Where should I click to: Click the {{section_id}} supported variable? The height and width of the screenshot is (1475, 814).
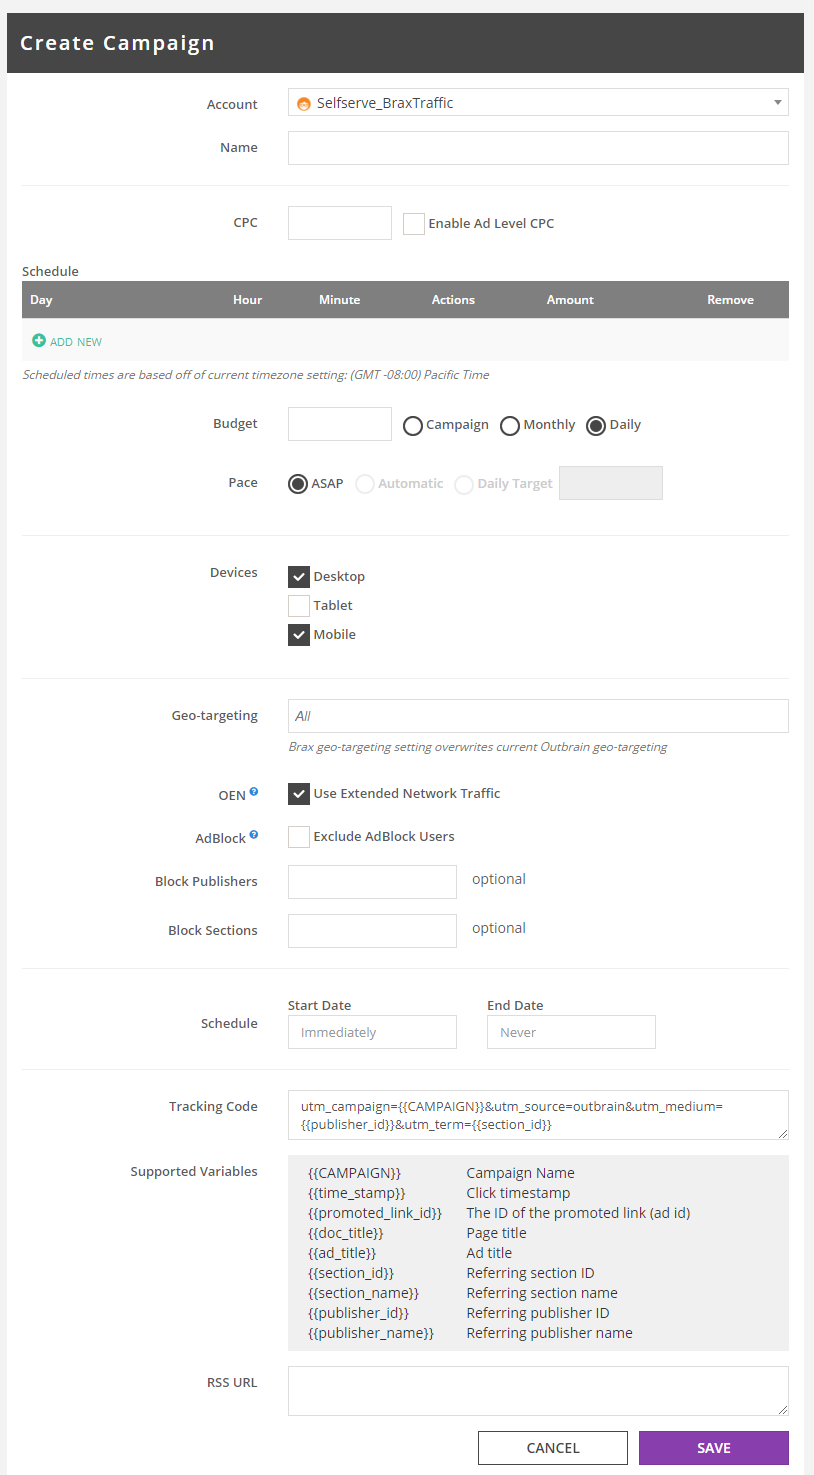click(x=351, y=1273)
